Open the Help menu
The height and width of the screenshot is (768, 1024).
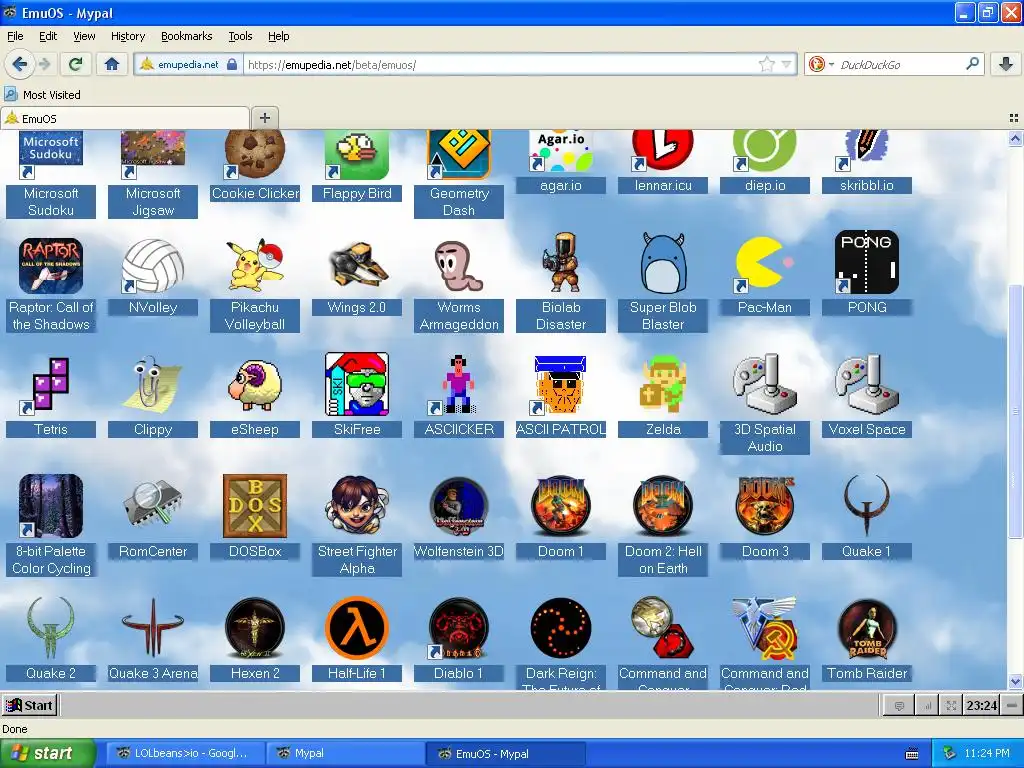tap(278, 36)
